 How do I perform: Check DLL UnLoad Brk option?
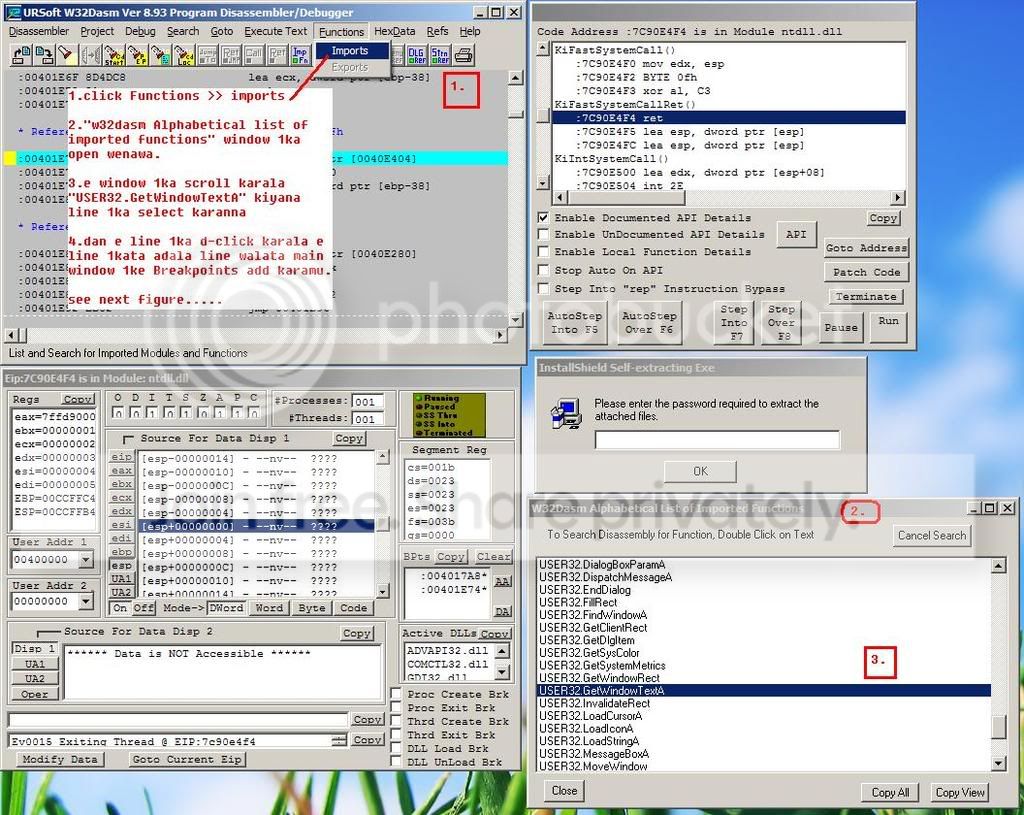click(x=396, y=761)
